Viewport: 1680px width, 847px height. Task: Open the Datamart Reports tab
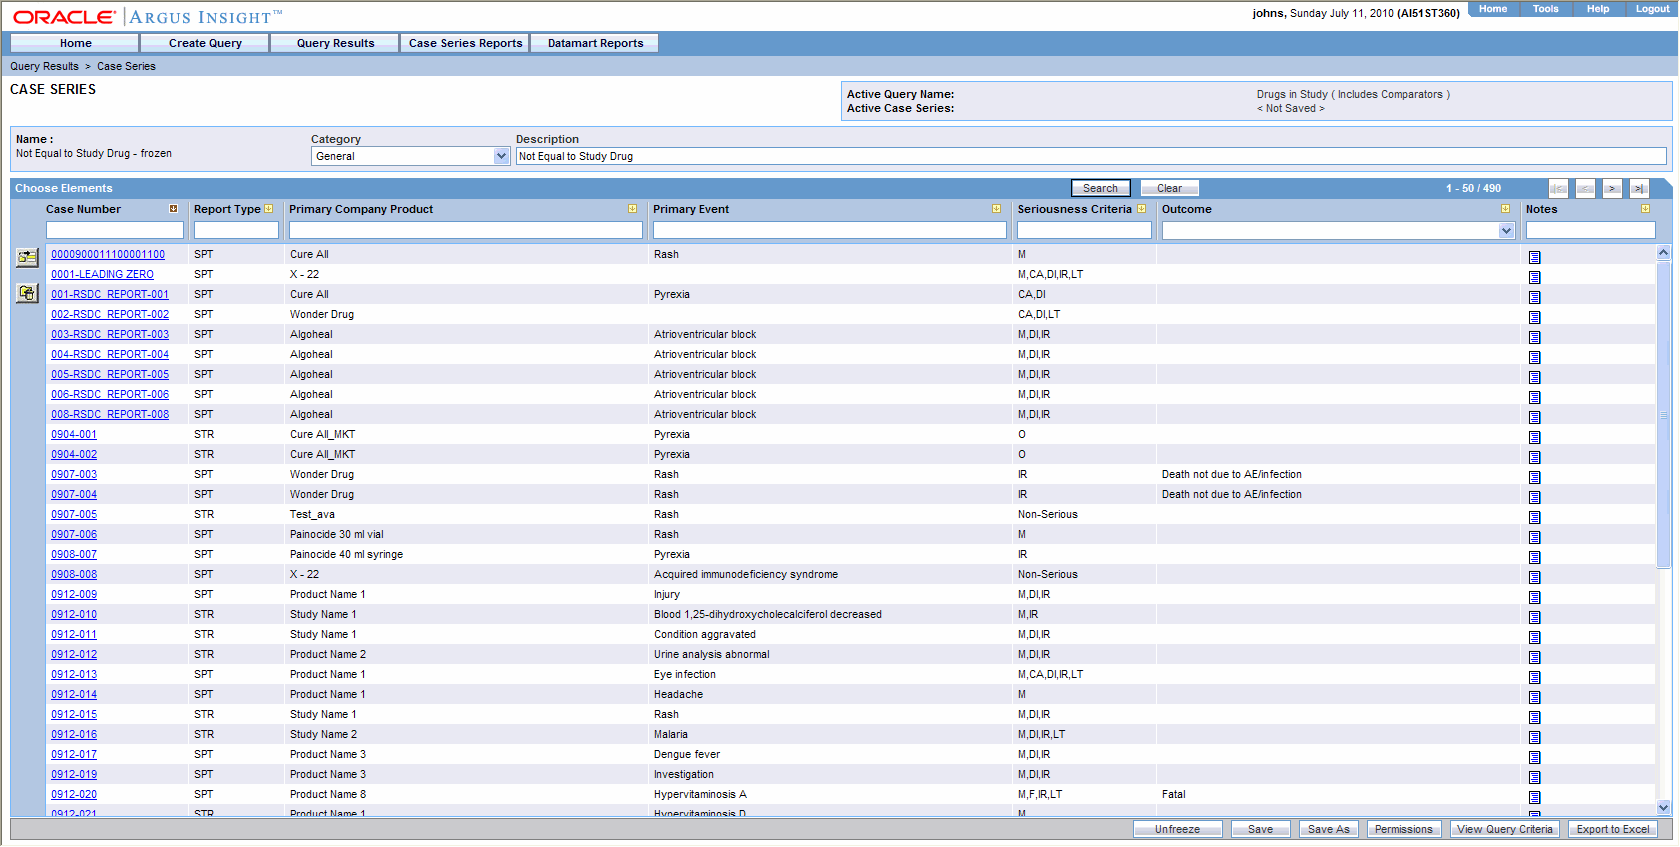tap(595, 43)
